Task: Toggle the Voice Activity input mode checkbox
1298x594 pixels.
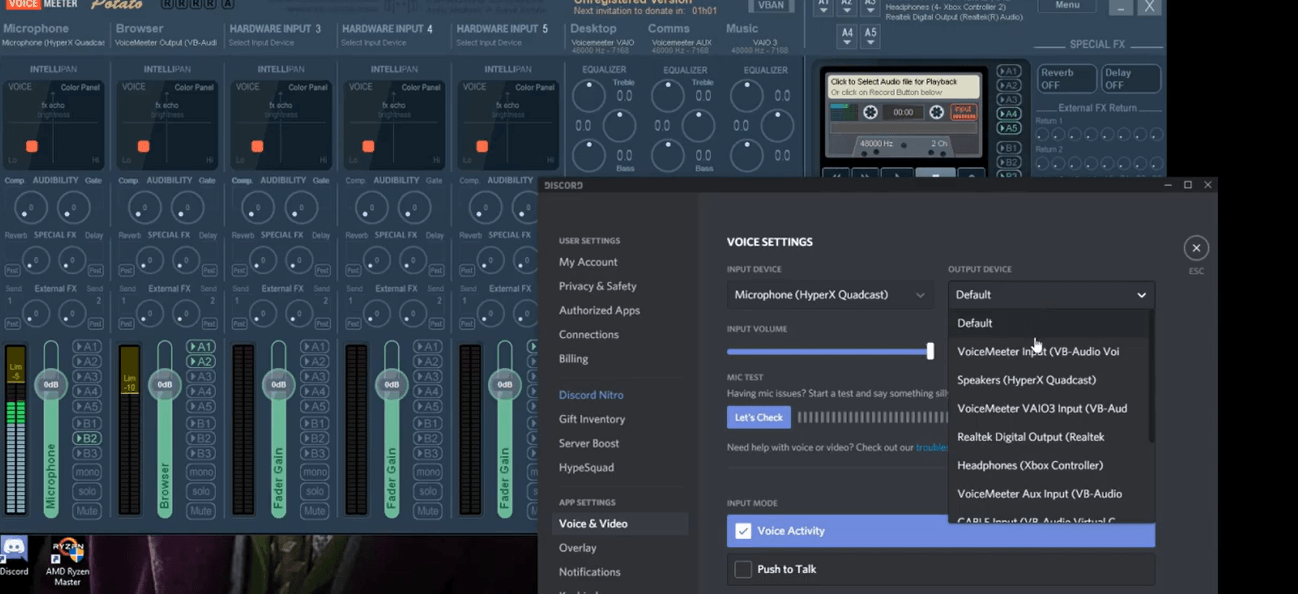Action: (x=743, y=531)
